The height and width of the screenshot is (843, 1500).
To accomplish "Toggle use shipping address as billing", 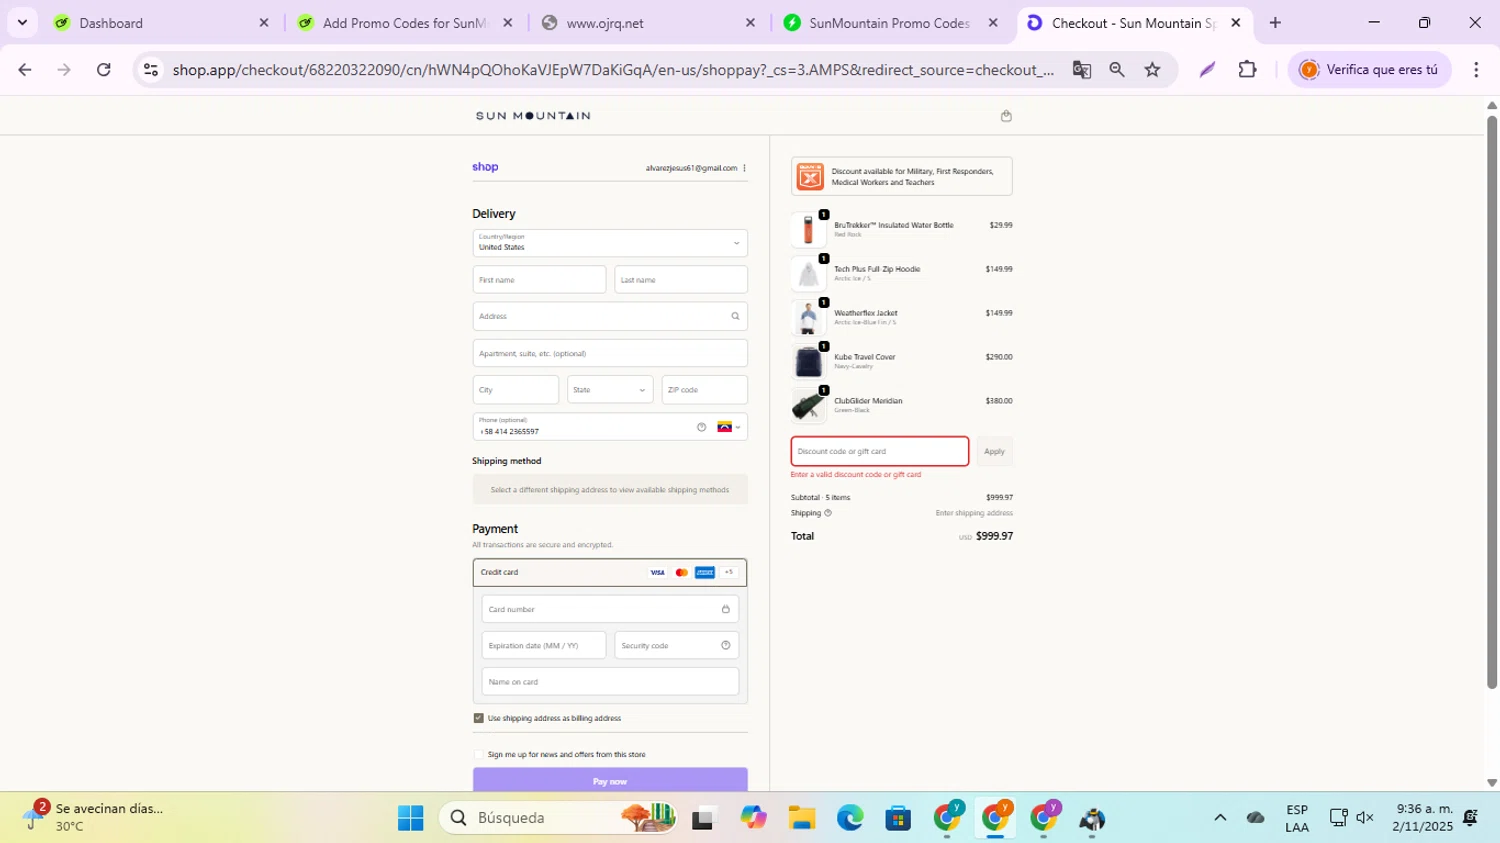I will pos(478,718).
